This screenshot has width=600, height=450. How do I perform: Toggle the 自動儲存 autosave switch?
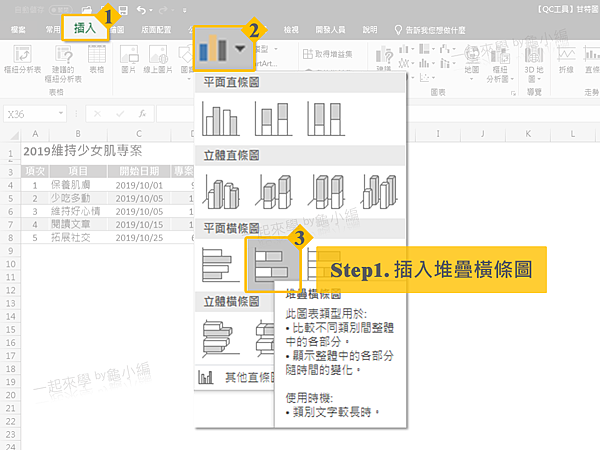point(61,10)
